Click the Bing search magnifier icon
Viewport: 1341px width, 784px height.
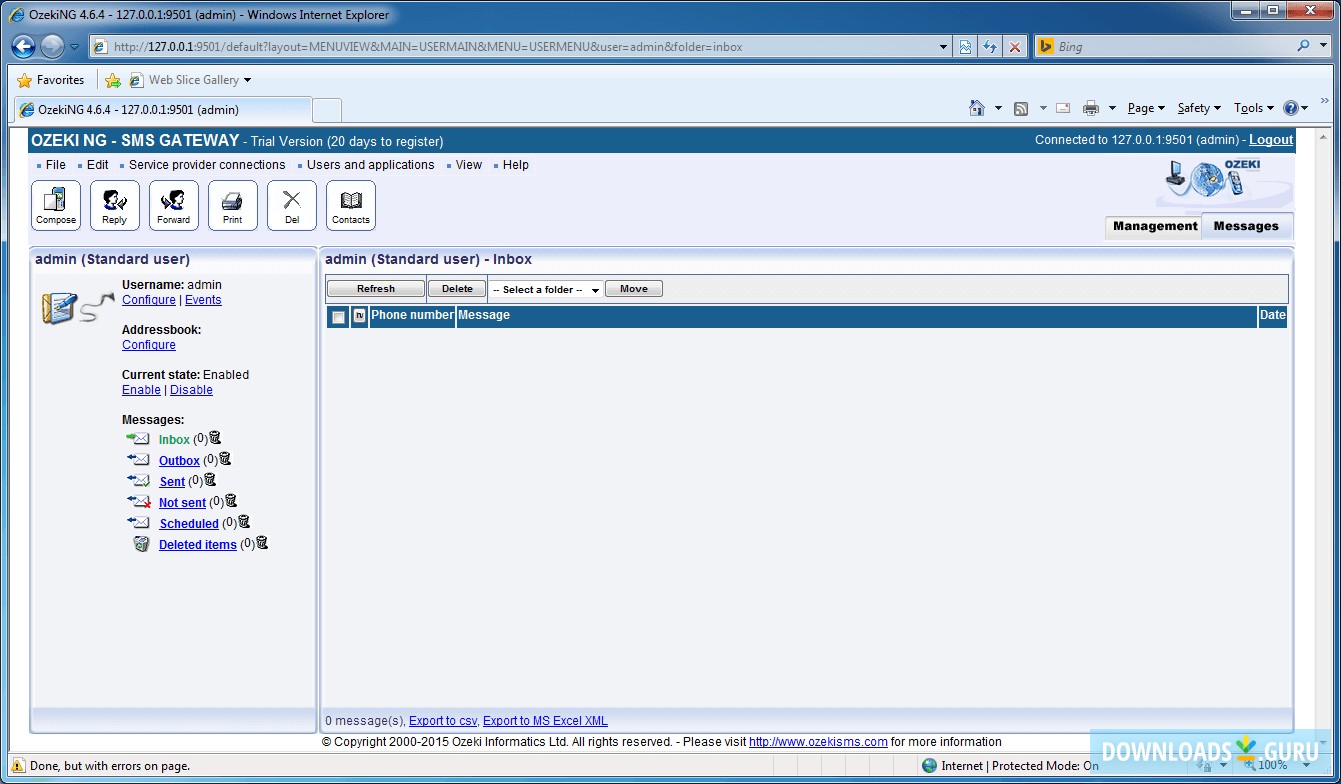[1303, 46]
